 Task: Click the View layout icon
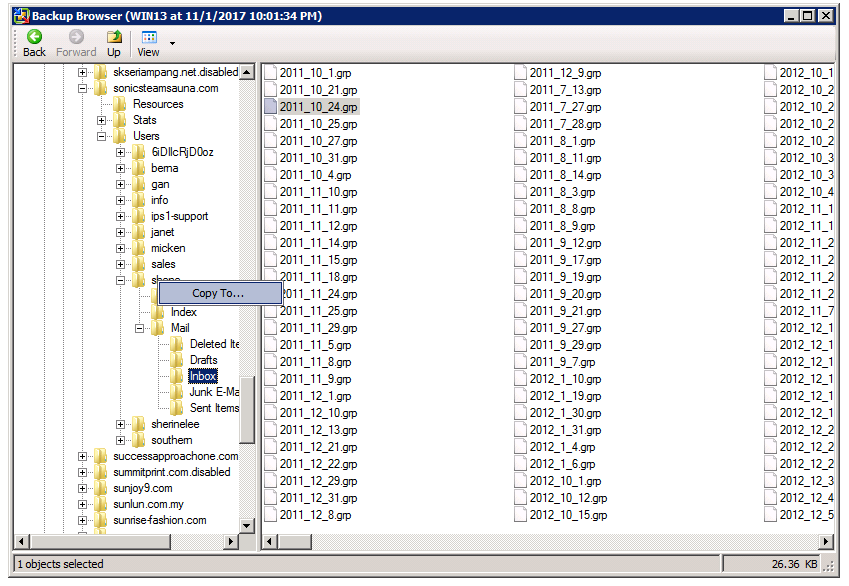(x=148, y=37)
